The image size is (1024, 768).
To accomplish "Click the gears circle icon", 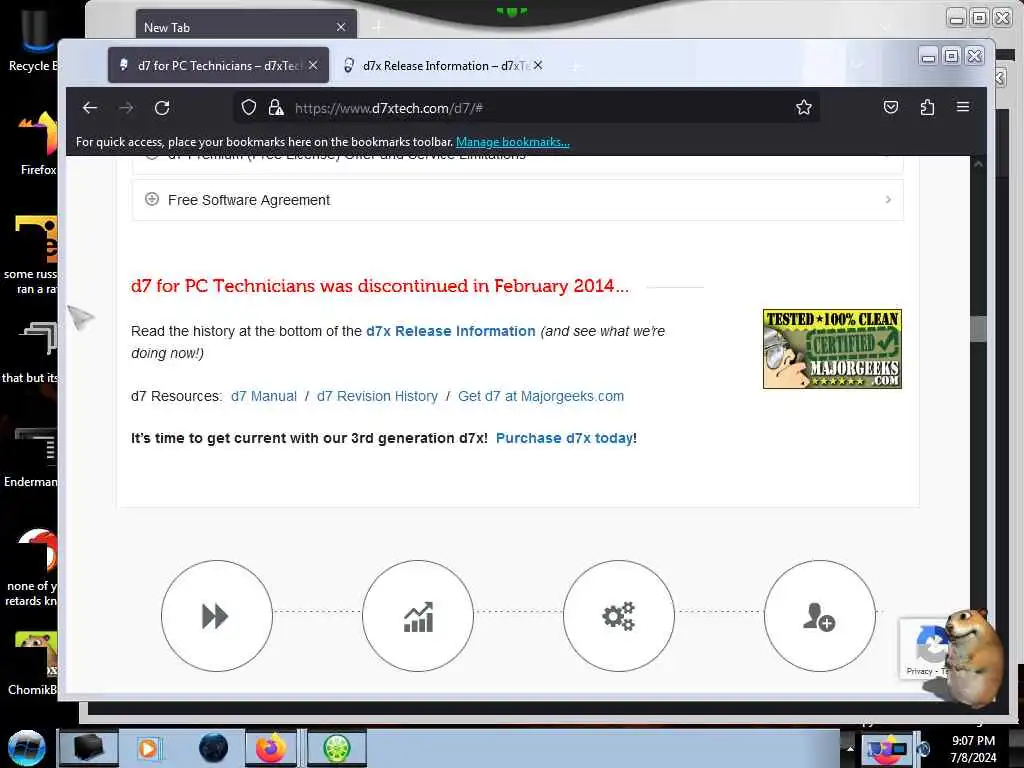I will pos(618,615).
